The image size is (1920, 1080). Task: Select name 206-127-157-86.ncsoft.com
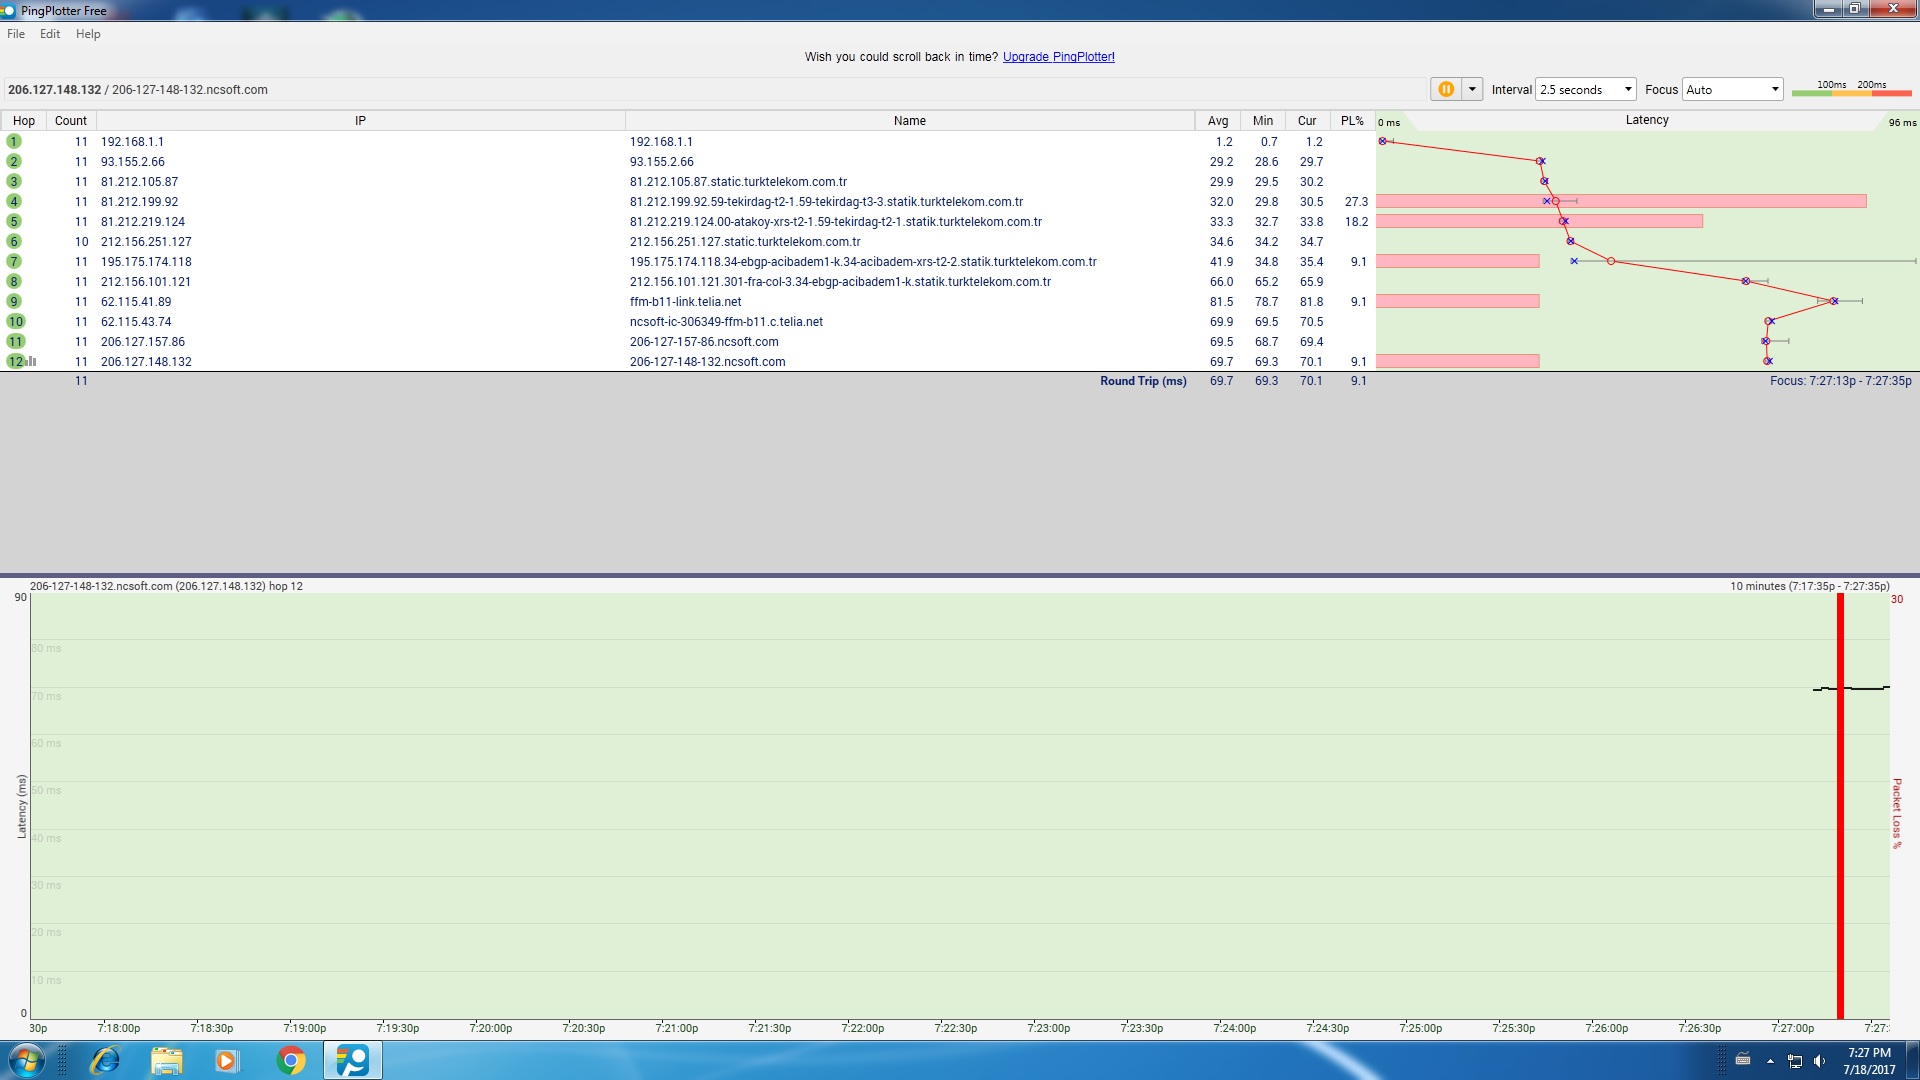704,342
